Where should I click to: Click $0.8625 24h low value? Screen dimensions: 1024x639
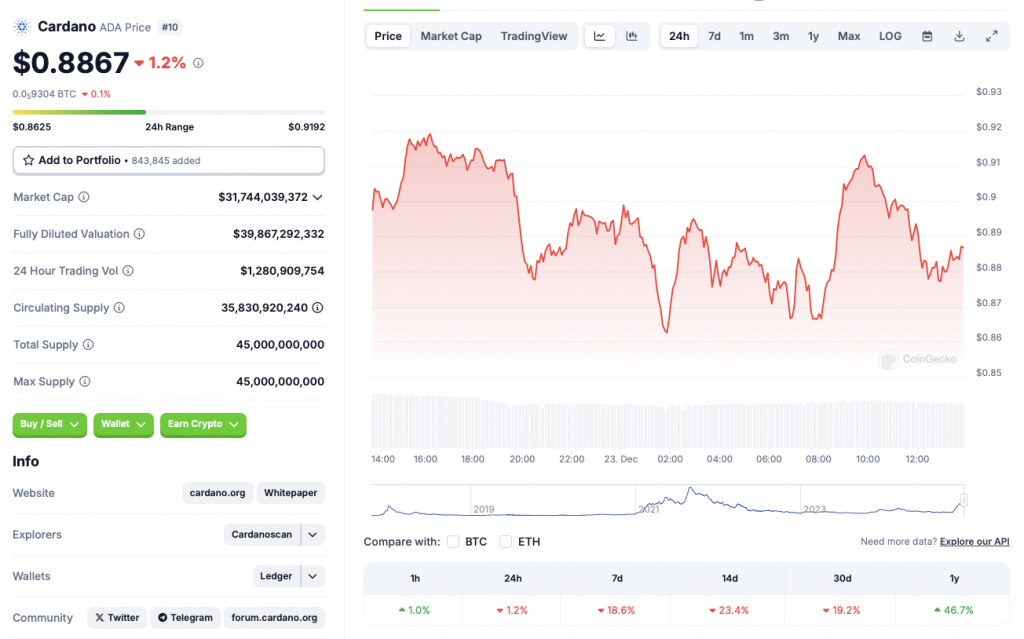coord(32,127)
